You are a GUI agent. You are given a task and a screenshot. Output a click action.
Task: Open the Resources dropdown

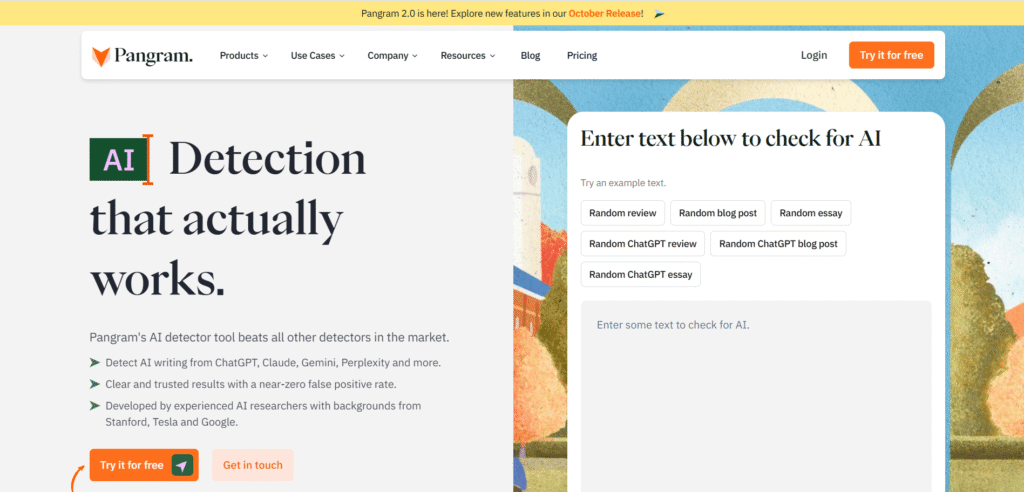click(x=467, y=56)
